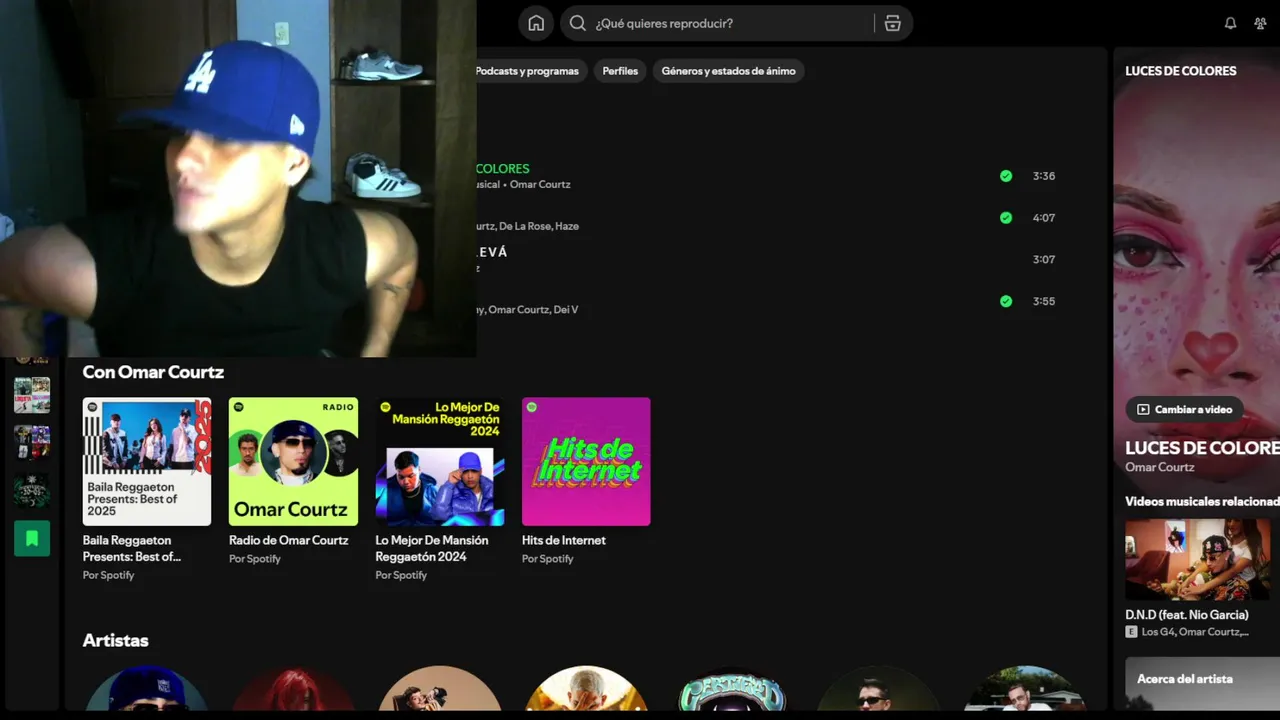Click Cambiar a video button
Image resolution: width=1280 pixels, height=720 pixels.
pyautogui.click(x=1184, y=409)
